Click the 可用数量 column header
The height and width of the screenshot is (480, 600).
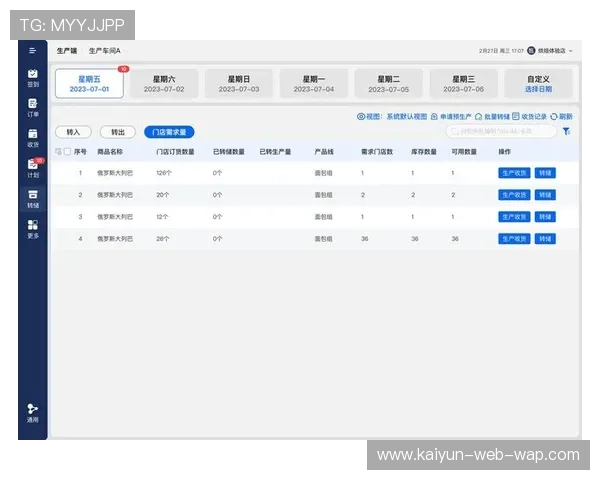pos(464,152)
